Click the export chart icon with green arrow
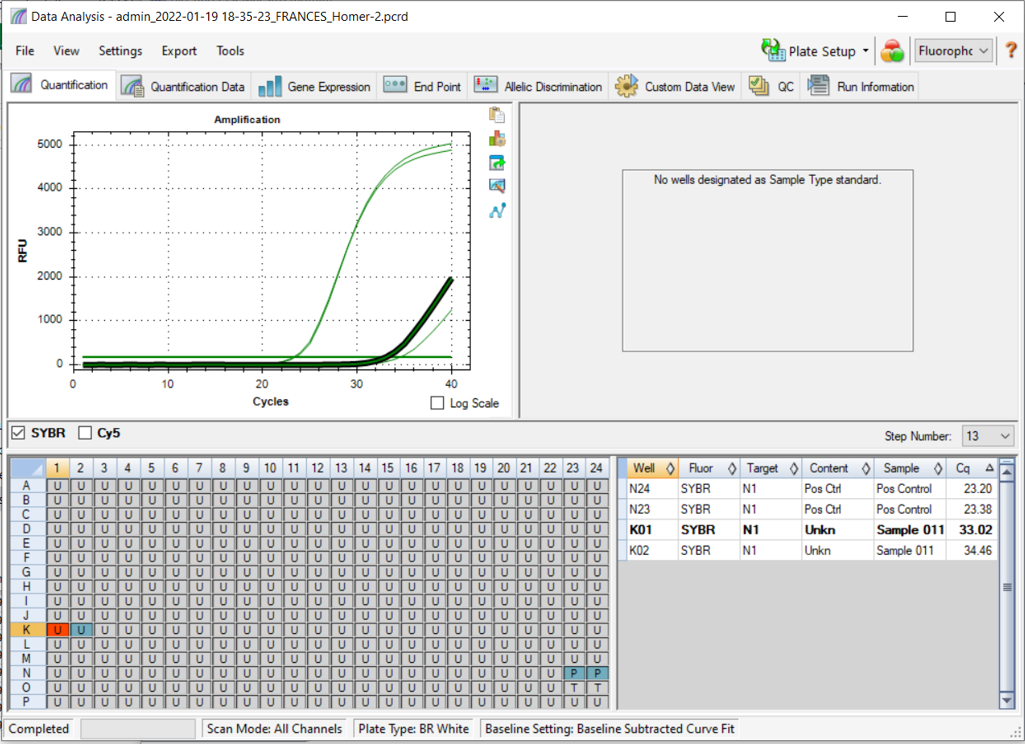This screenshot has width=1025, height=744. tap(496, 162)
